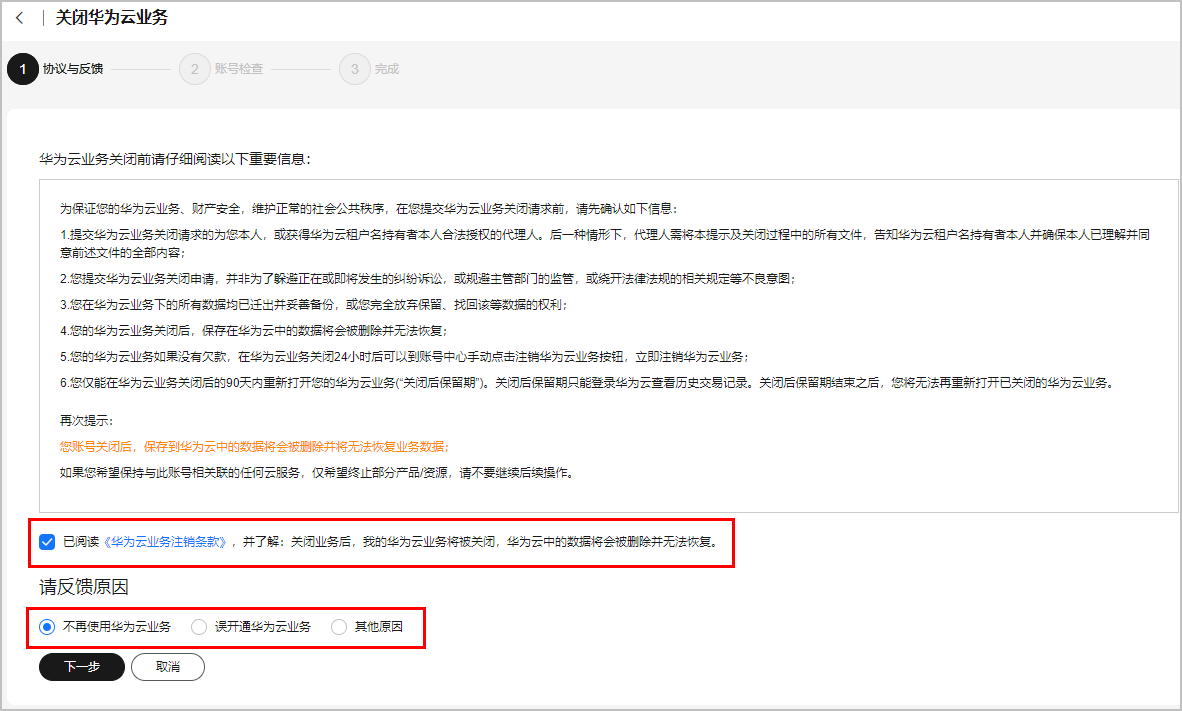Click the orange data deletion warning text
This screenshot has height=711, width=1182.
(x=255, y=447)
